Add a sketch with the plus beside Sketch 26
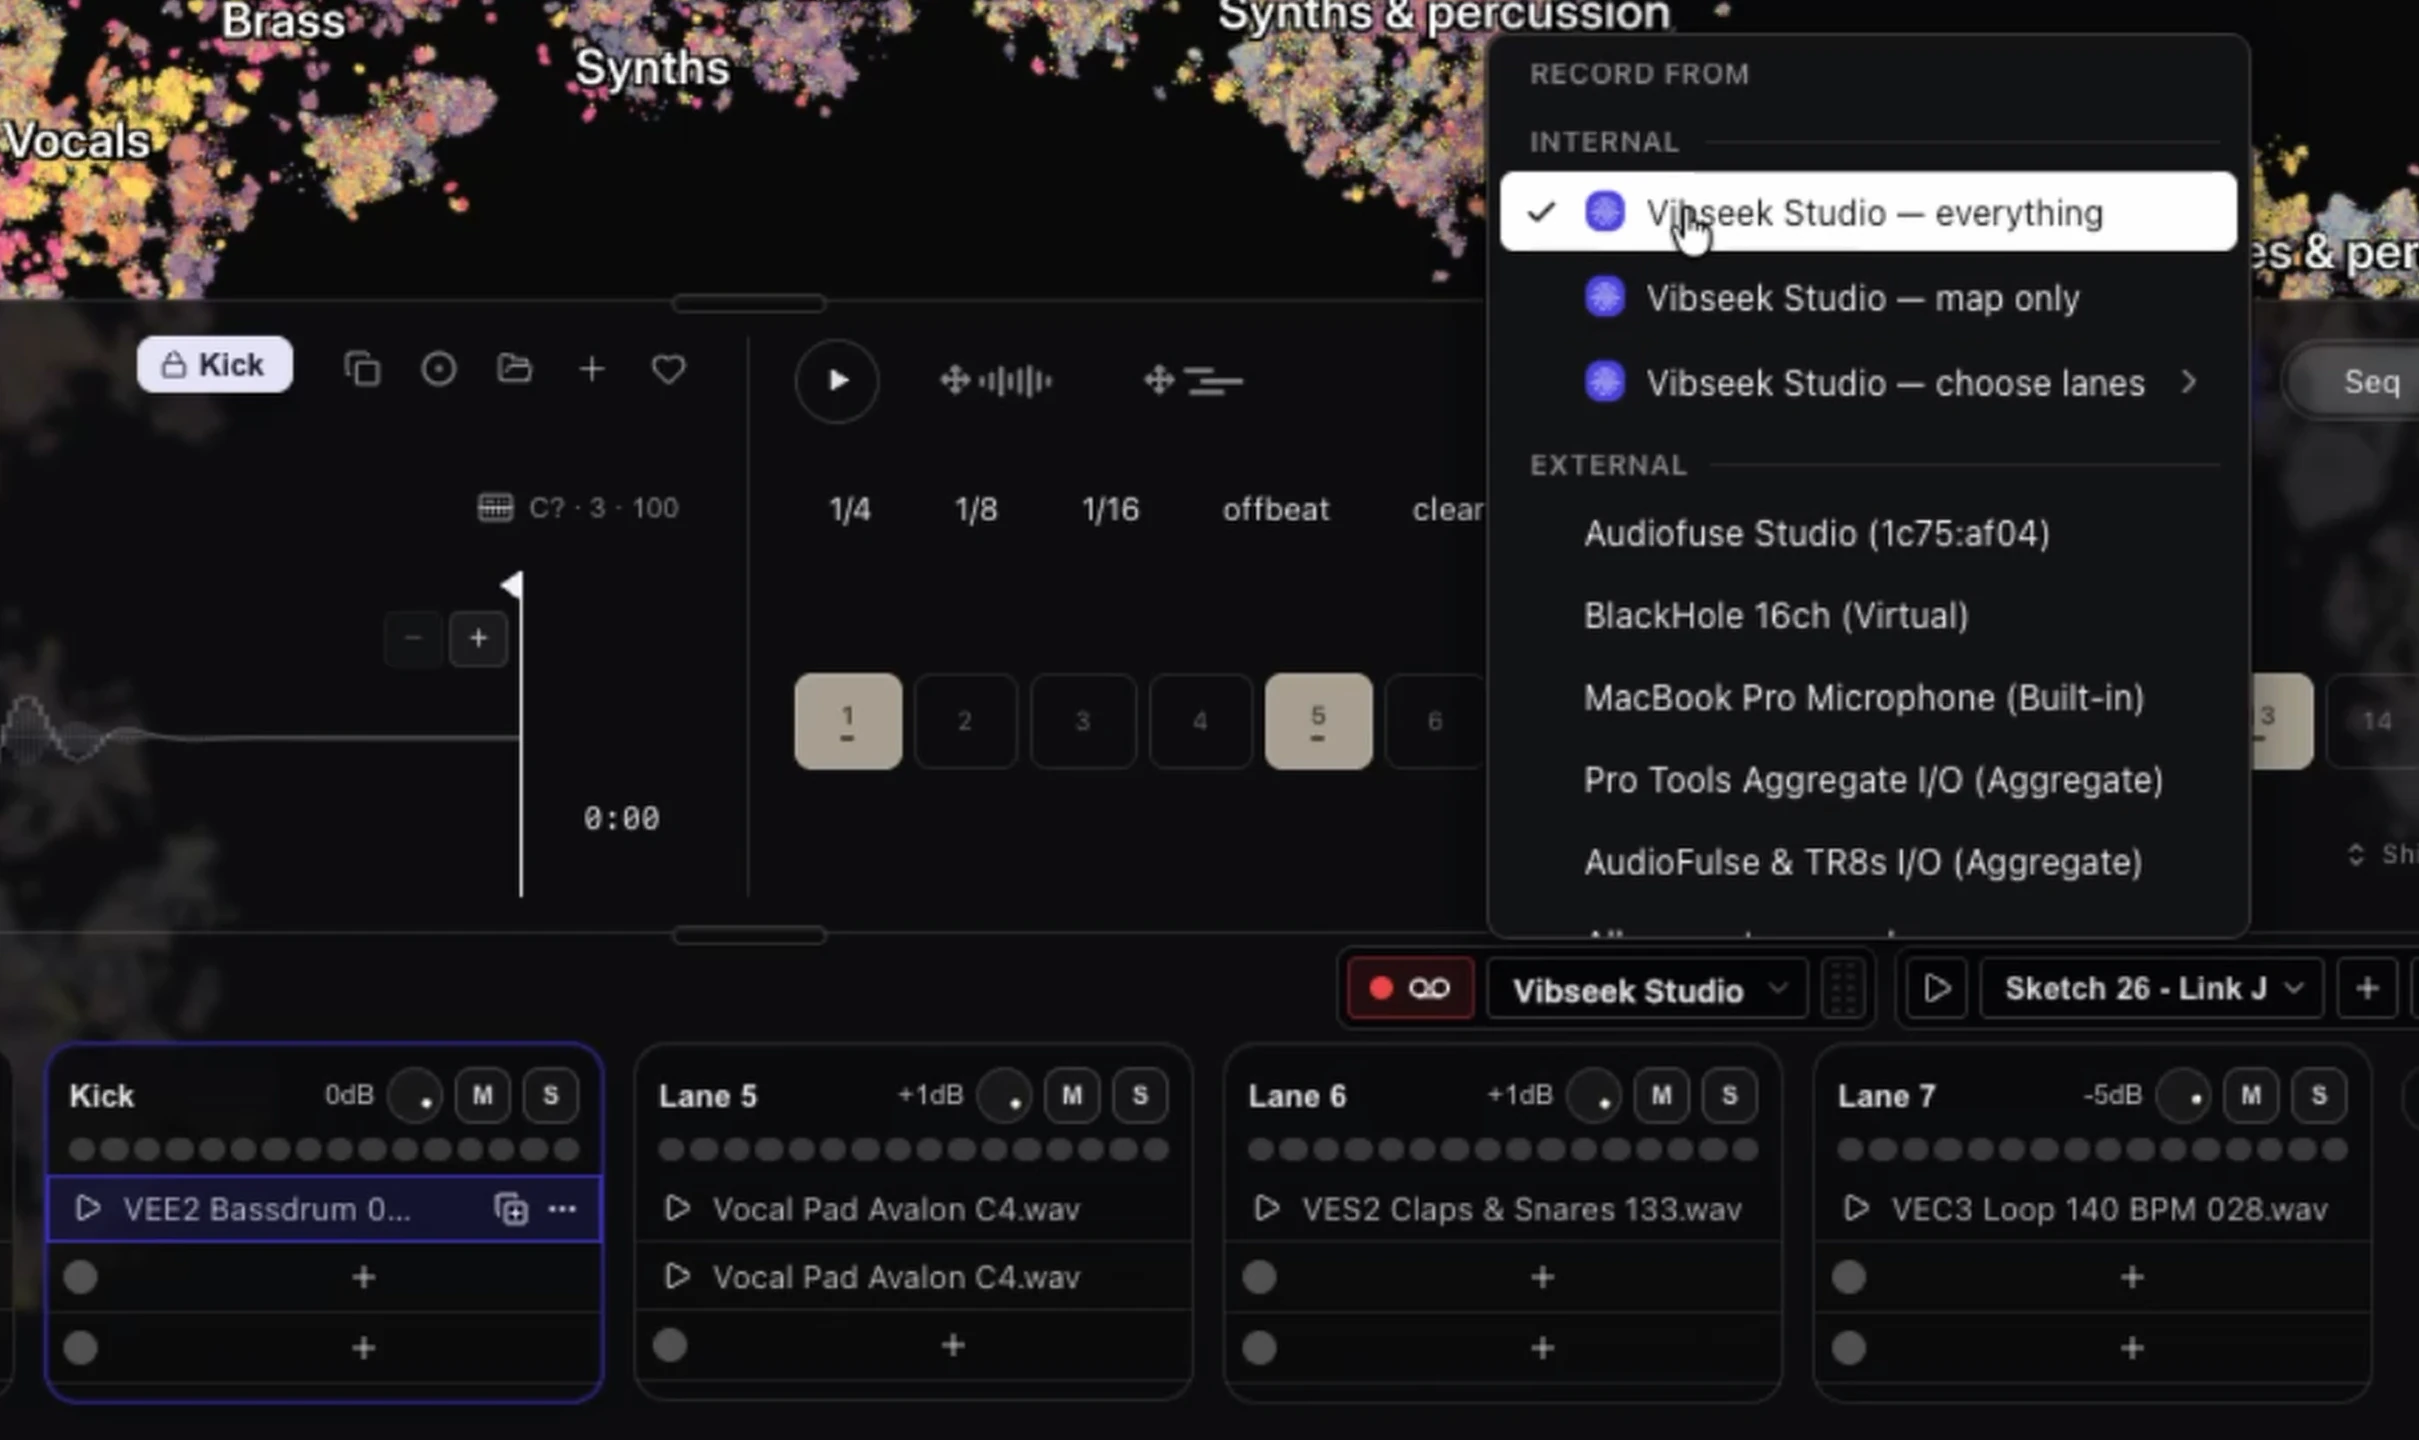 tap(2366, 988)
